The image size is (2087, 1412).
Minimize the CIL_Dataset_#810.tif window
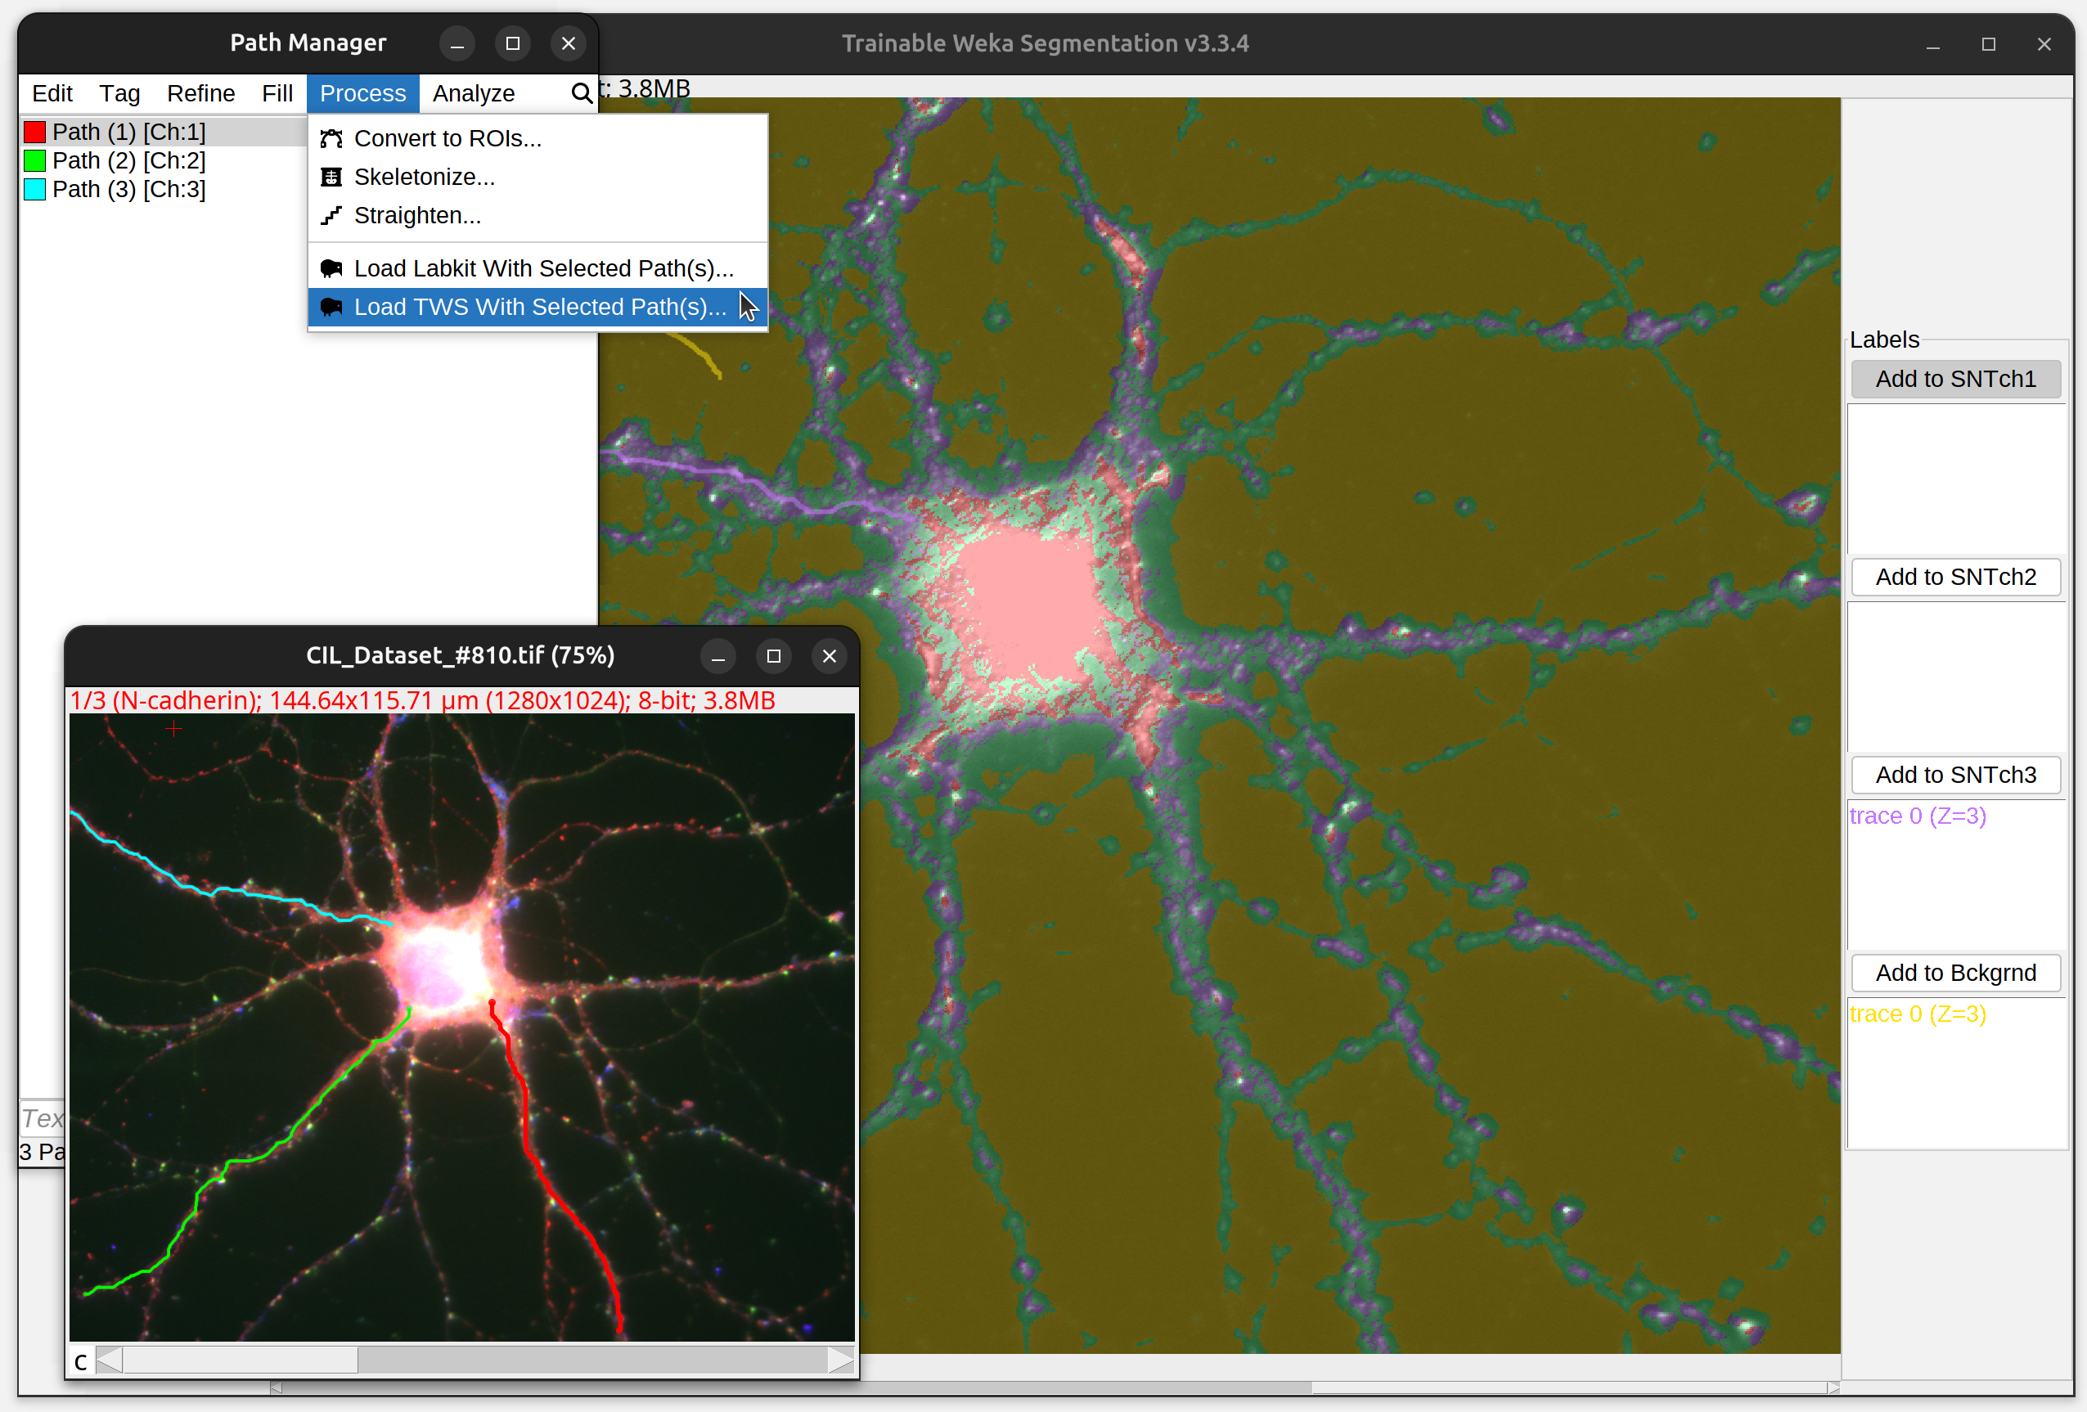(718, 656)
